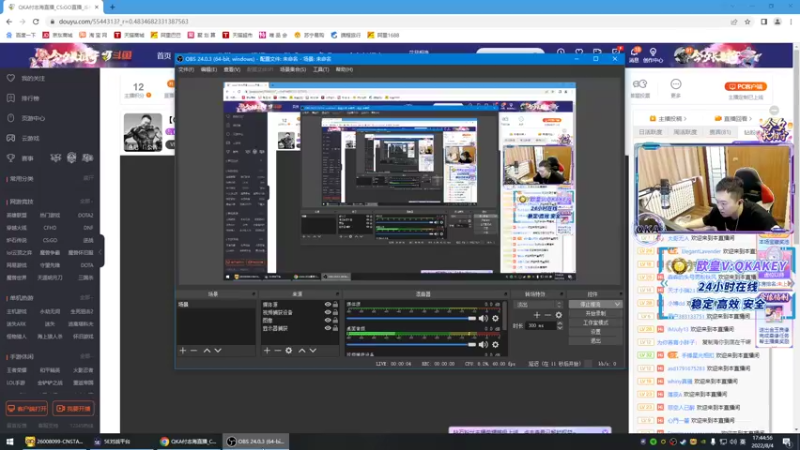
Task: Toggle lock on 视频捕获设备 source
Action: (x=335, y=312)
